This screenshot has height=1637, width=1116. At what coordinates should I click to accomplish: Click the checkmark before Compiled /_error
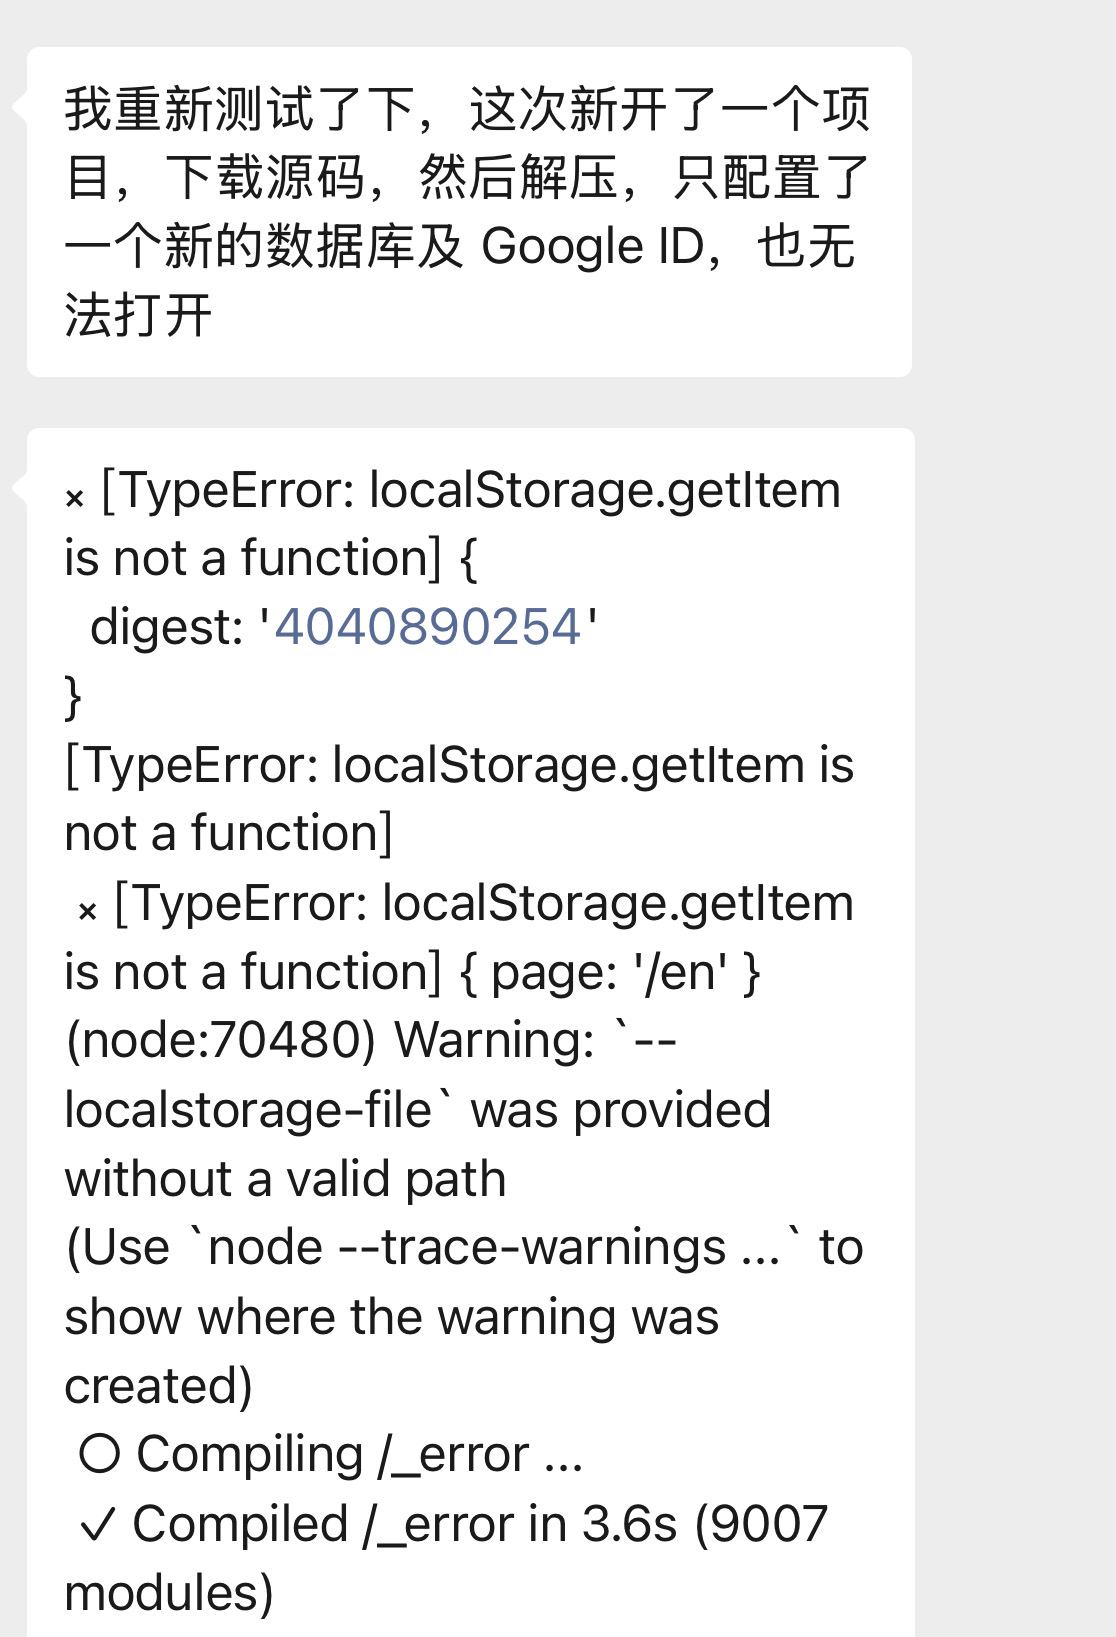97,1524
